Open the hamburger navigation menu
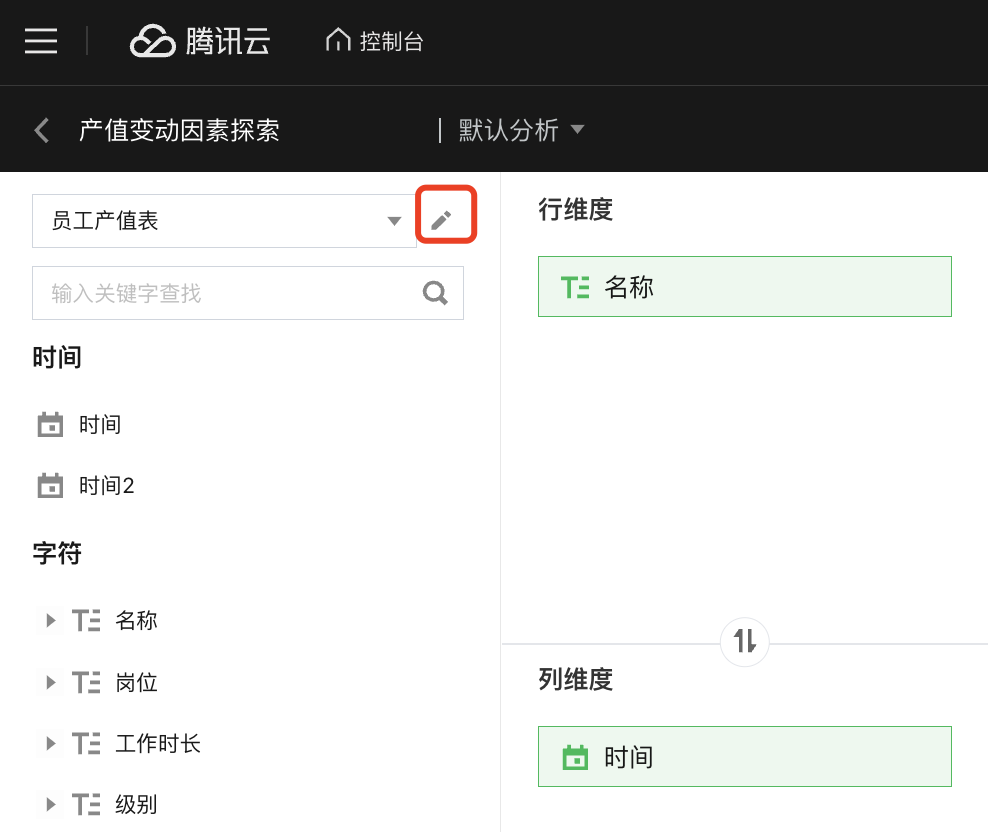The image size is (988, 832). click(41, 41)
